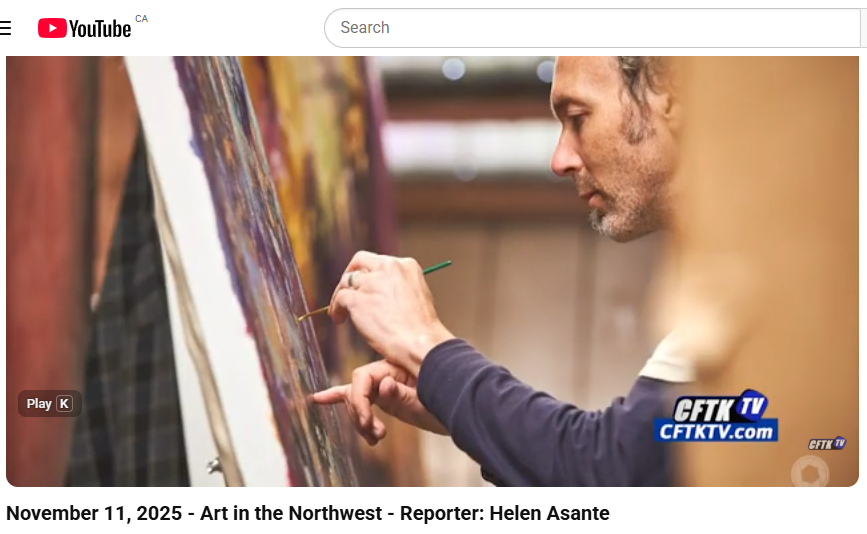This screenshot has width=867, height=534.
Task: Click the YouTube wordmark text
Action: 100,29
